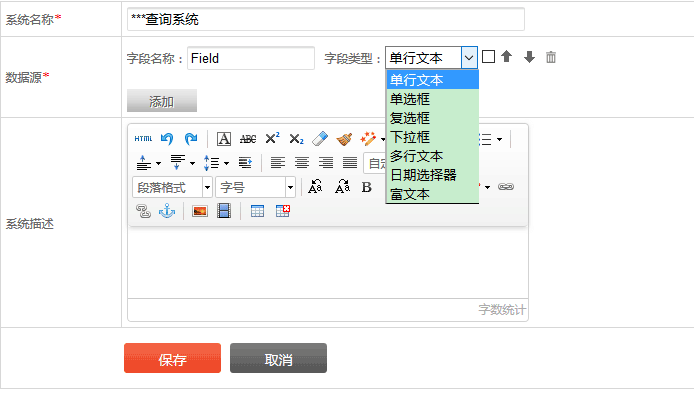Expand paragraph spacing before dropdown

pos(158,164)
